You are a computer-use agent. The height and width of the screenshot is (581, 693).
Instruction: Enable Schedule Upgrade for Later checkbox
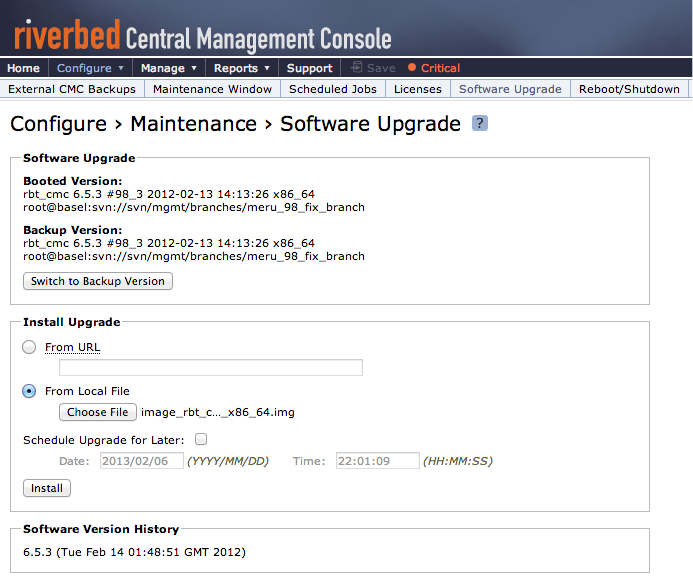pyautogui.click(x=201, y=439)
